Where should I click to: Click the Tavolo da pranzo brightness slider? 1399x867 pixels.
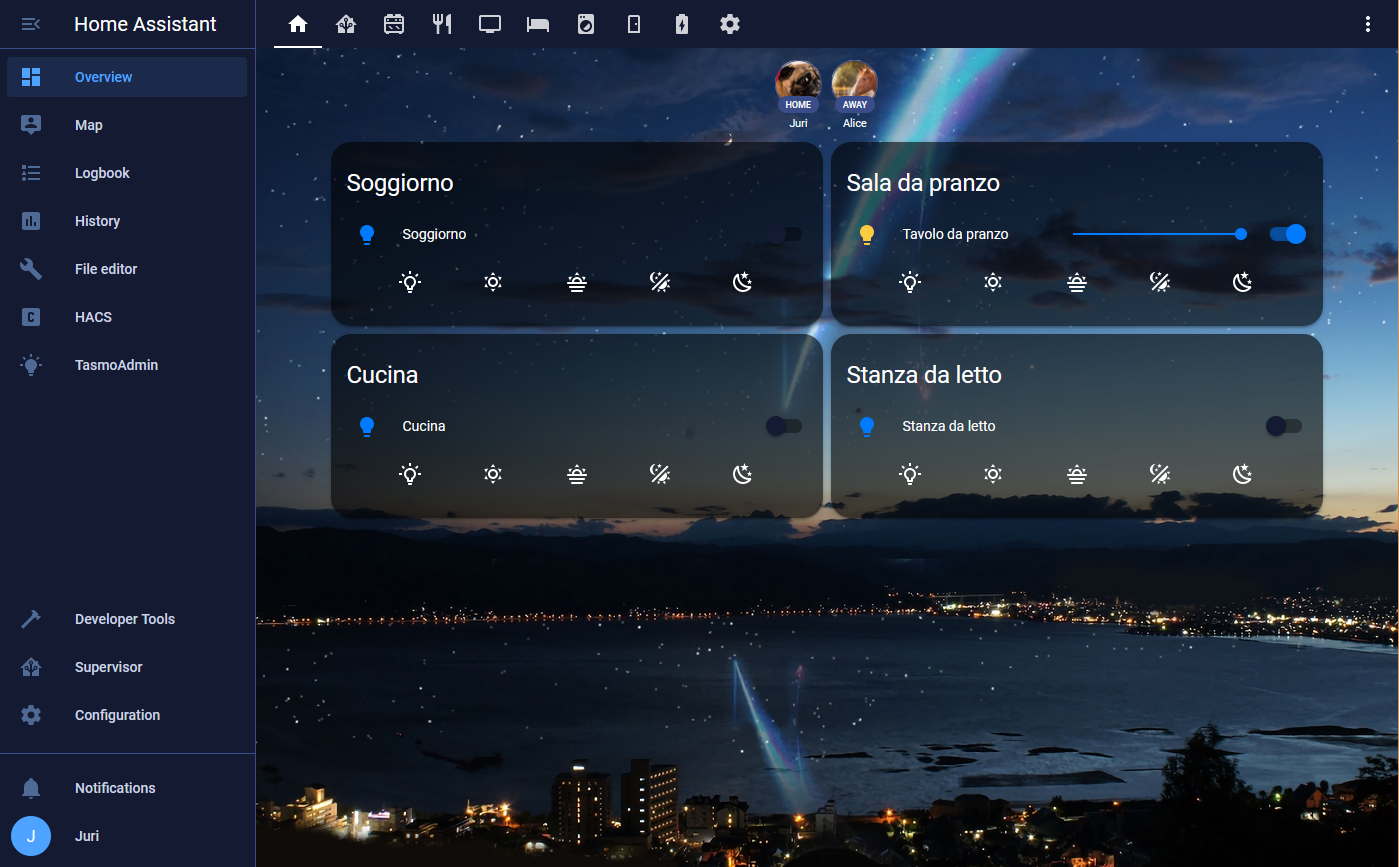pyautogui.click(x=1157, y=234)
